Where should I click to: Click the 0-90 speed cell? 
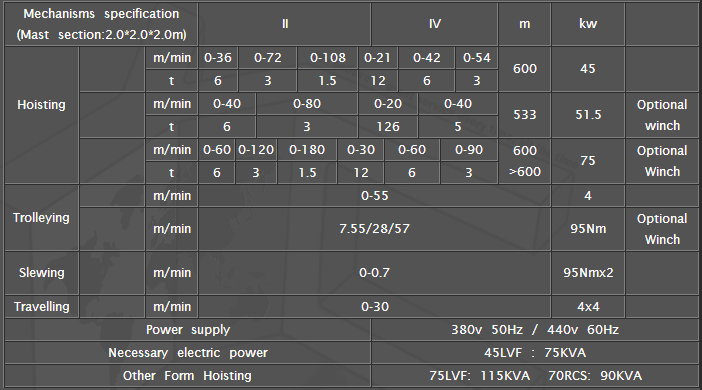(469, 150)
